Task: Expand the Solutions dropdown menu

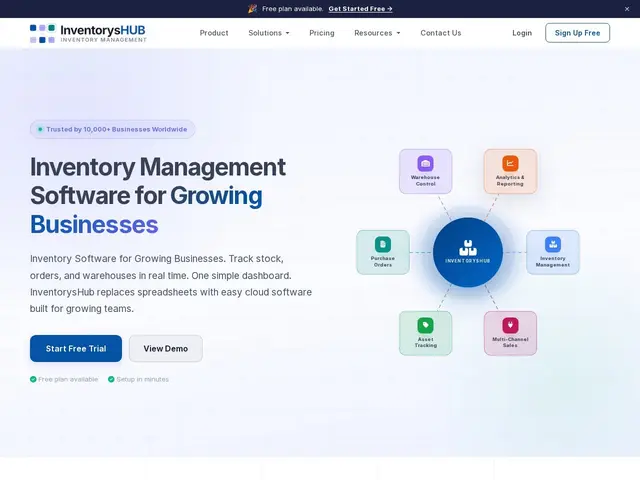Action: (x=269, y=33)
